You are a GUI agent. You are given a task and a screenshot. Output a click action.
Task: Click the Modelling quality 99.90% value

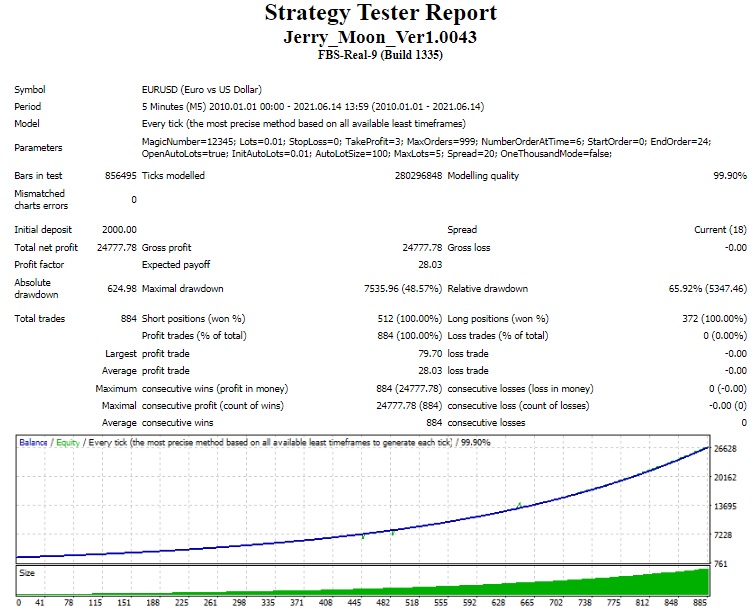tap(730, 176)
